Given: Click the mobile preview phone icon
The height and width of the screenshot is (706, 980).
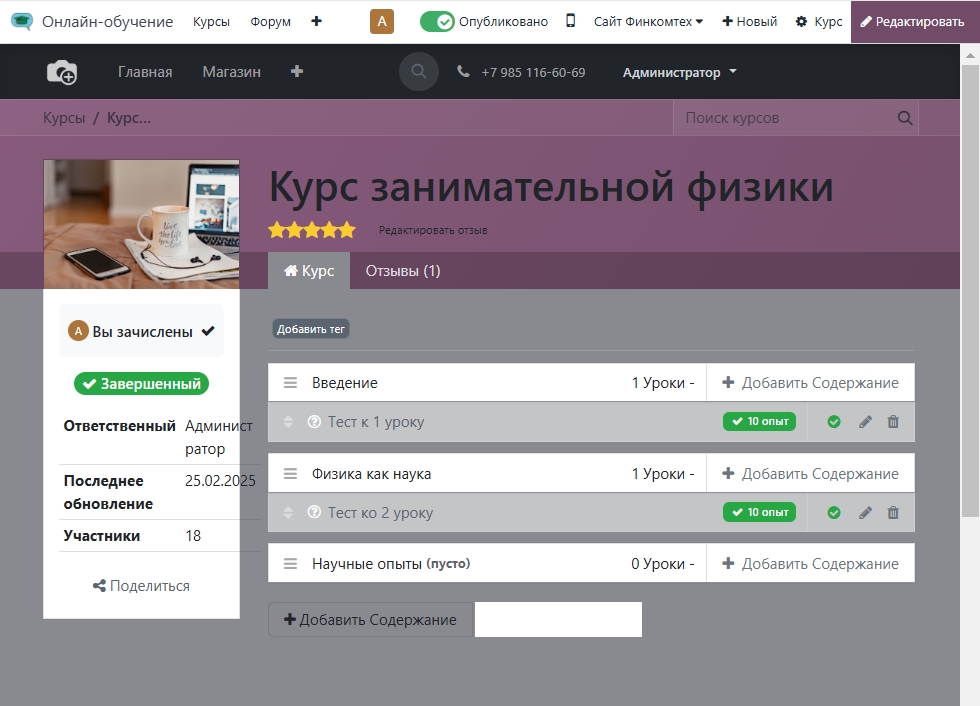Looking at the screenshot, I should (570, 21).
